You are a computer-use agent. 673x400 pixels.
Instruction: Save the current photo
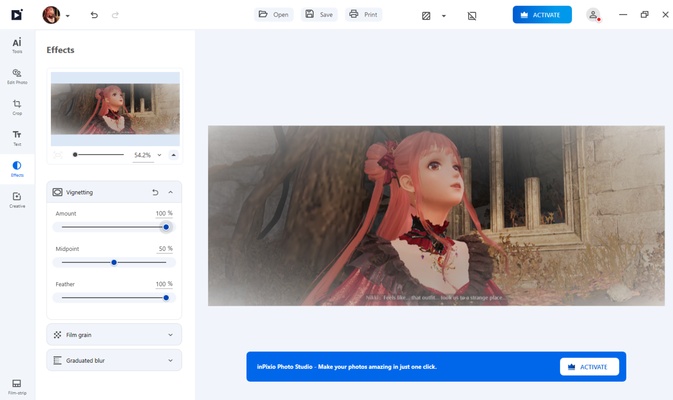click(x=319, y=15)
